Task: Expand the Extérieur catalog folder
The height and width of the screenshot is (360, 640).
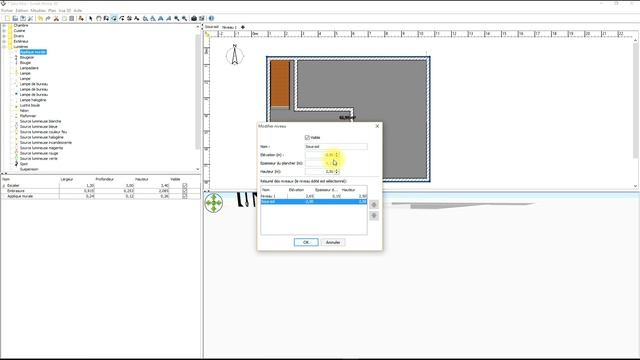Action: tap(4, 41)
